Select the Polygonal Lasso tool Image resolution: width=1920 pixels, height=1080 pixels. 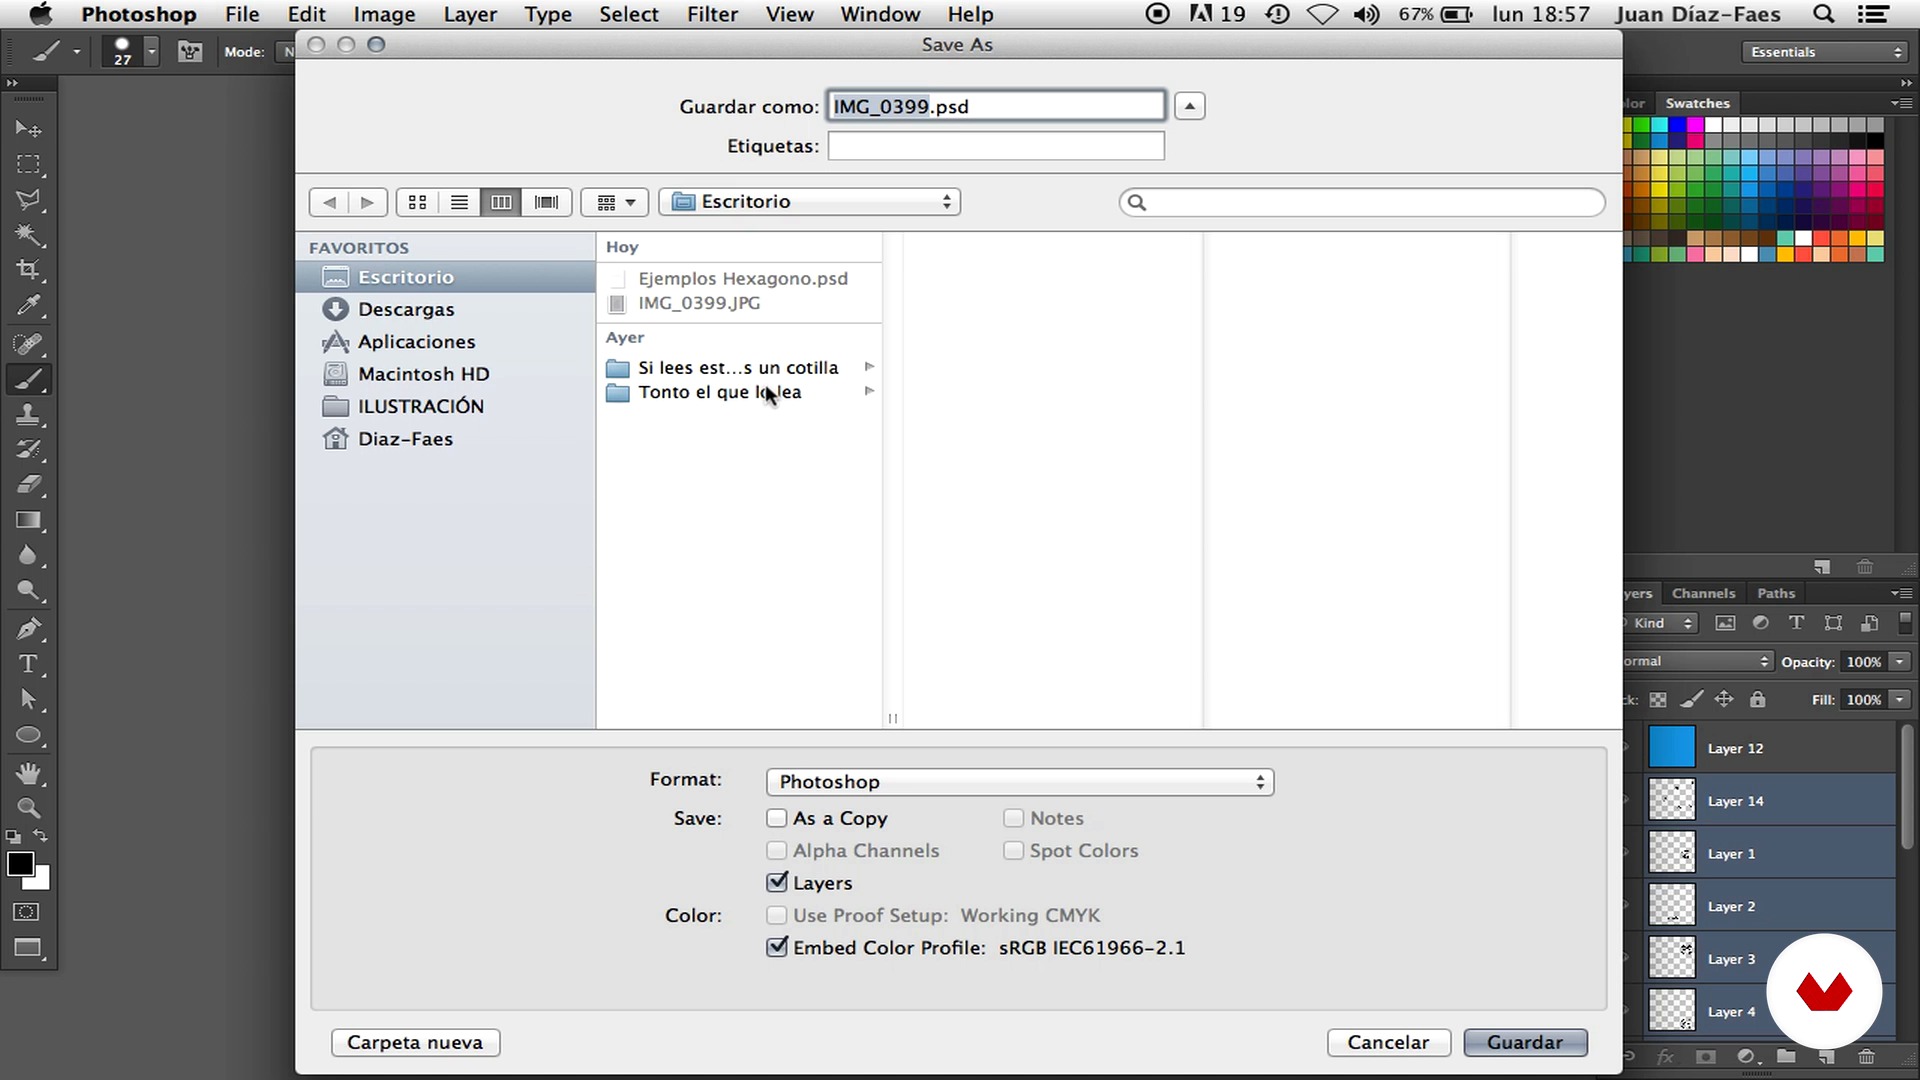click(28, 199)
